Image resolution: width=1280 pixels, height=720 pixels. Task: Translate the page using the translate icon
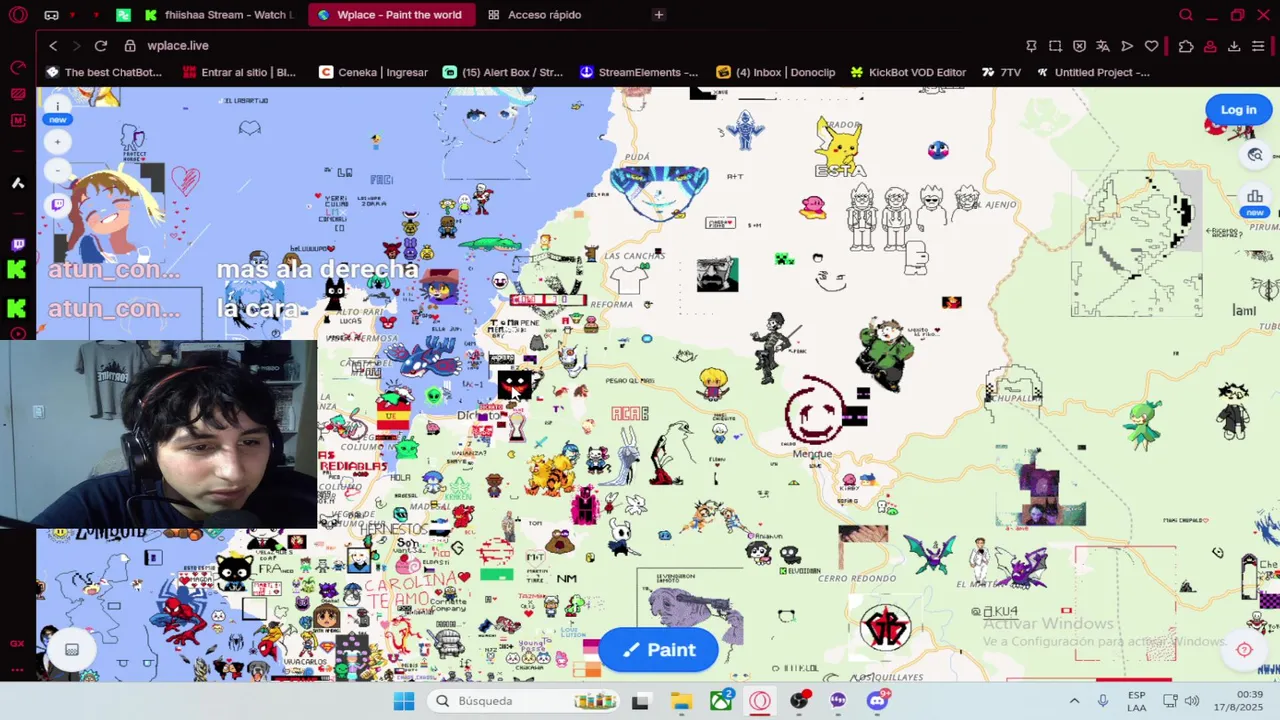1103,46
